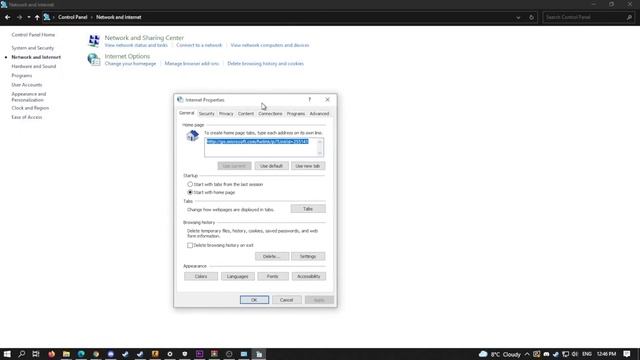The height and width of the screenshot is (360, 640).
Task: Open the Fonts button
Action: click(273, 276)
